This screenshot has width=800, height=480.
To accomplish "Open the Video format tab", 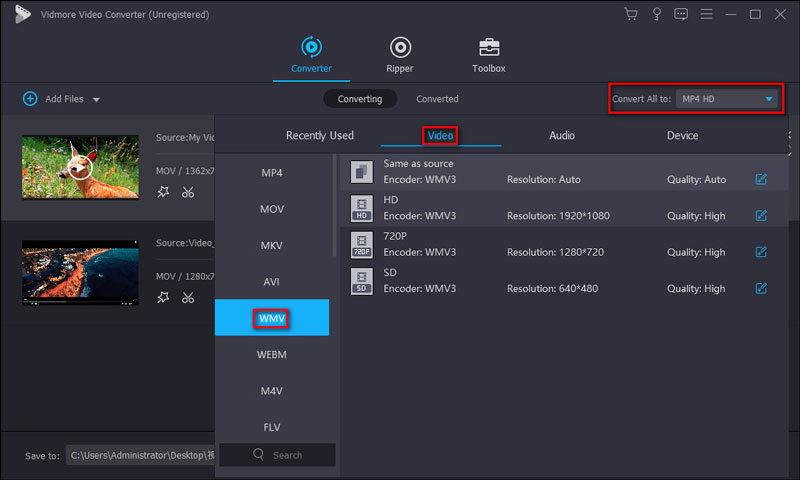I will click(x=440, y=136).
